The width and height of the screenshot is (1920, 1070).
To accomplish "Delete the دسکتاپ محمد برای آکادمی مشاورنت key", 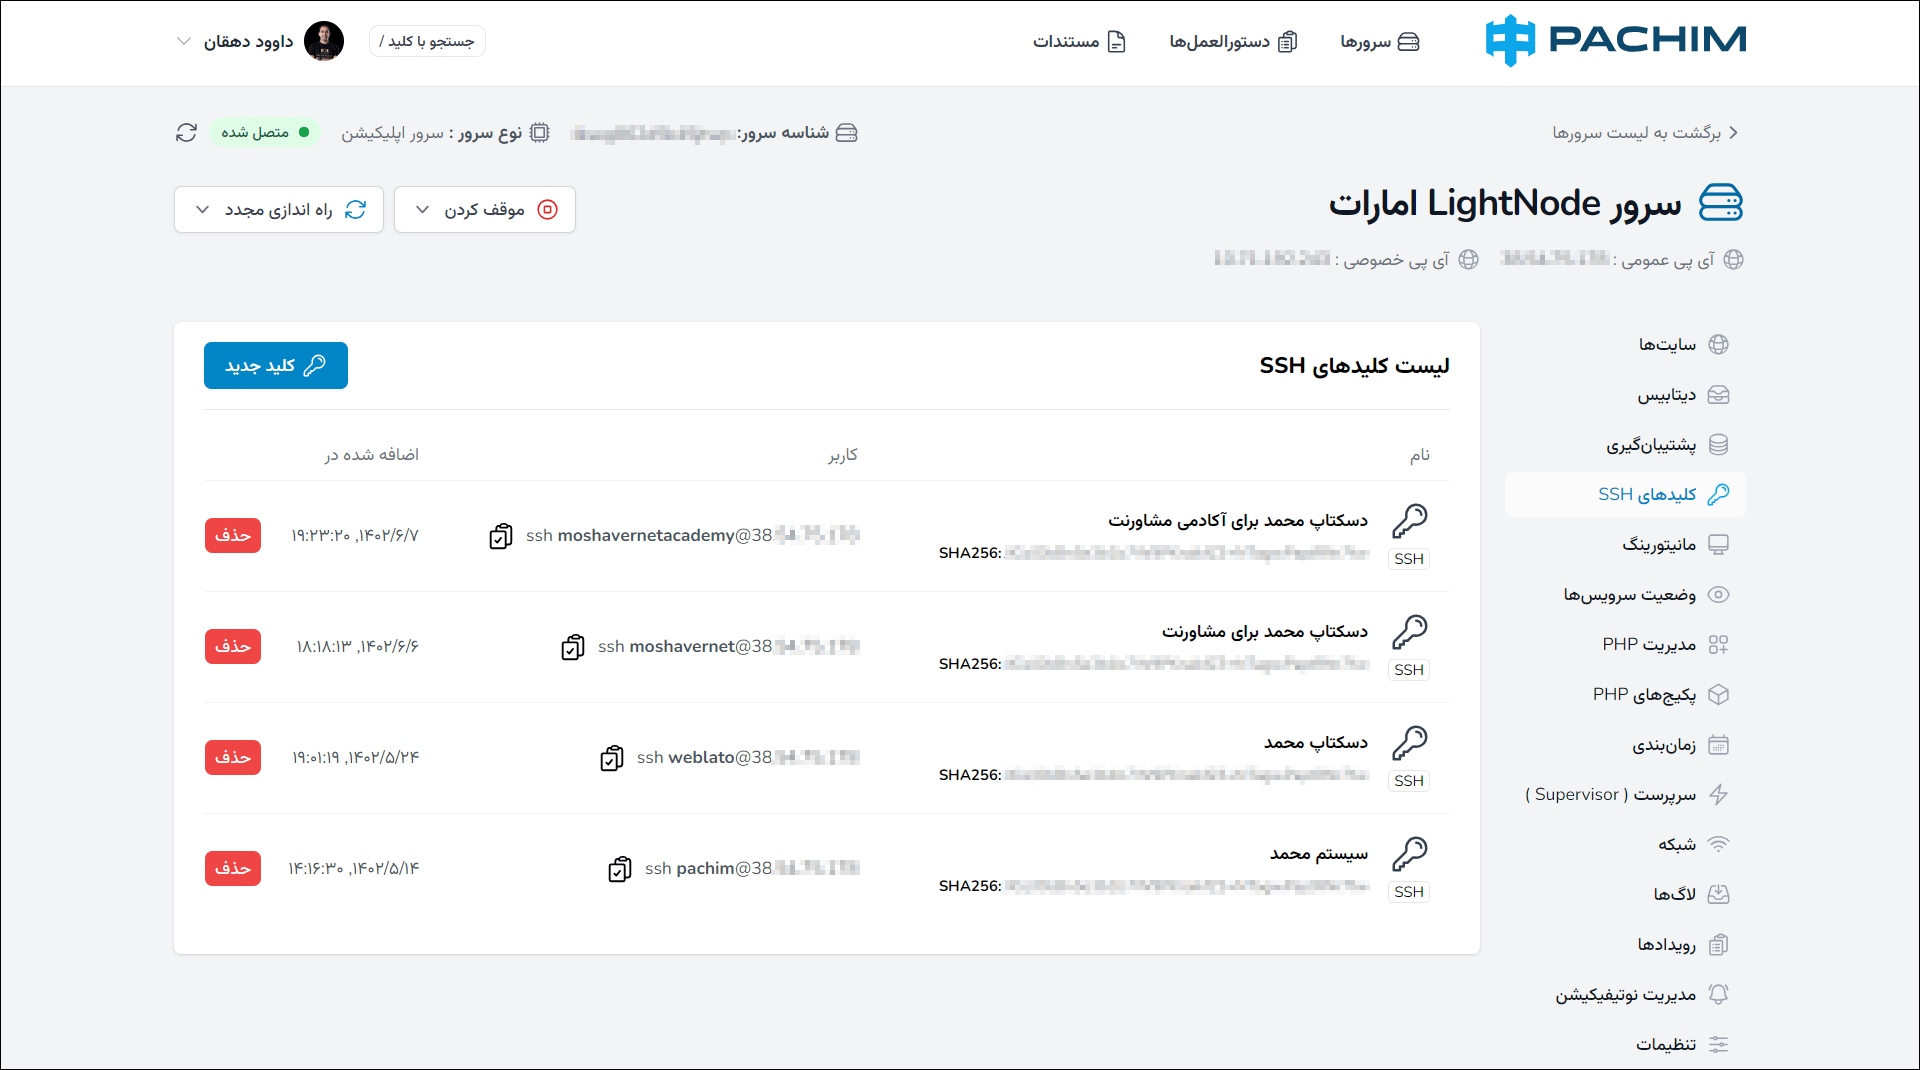I will pos(233,536).
